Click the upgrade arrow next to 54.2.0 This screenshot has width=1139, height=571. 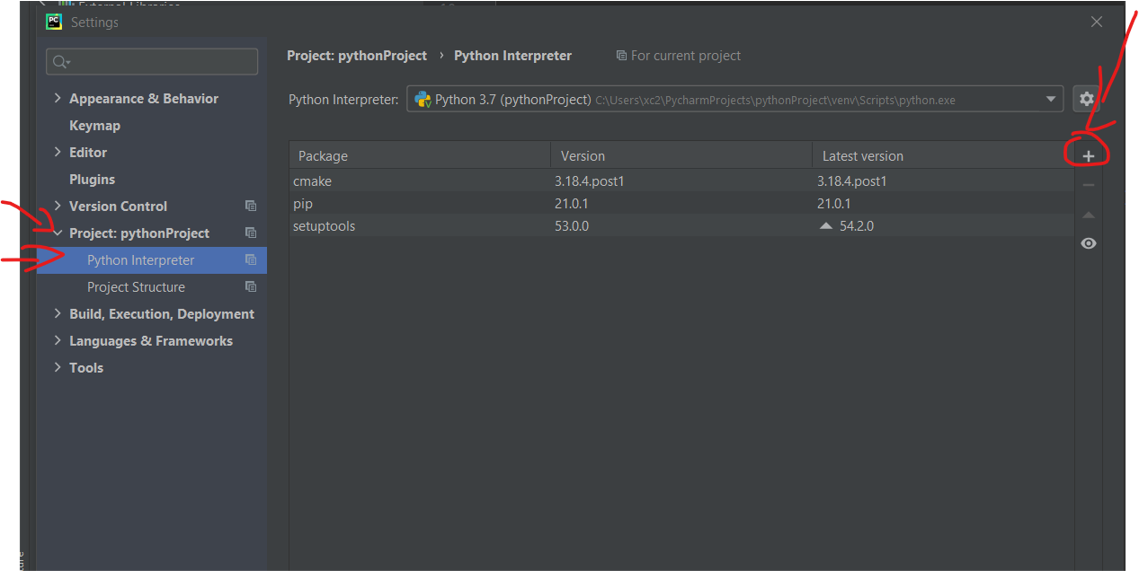pyautogui.click(x=825, y=226)
